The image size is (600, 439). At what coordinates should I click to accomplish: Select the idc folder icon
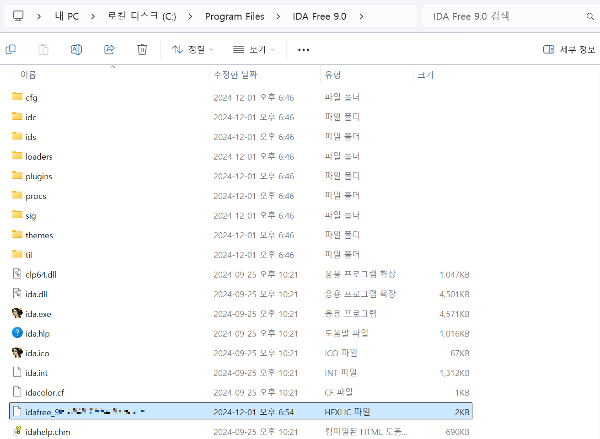(17, 116)
